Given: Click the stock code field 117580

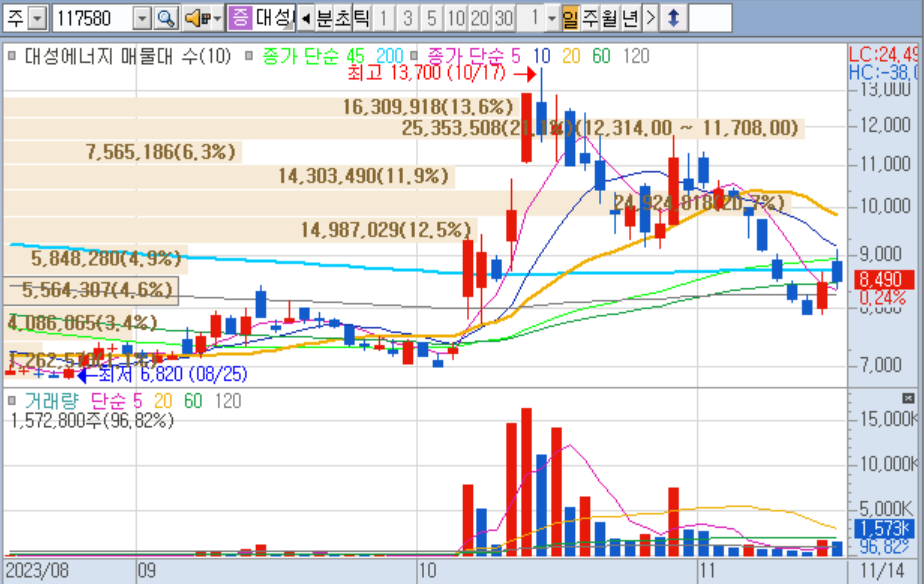Looking at the screenshot, I should (x=93, y=19).
